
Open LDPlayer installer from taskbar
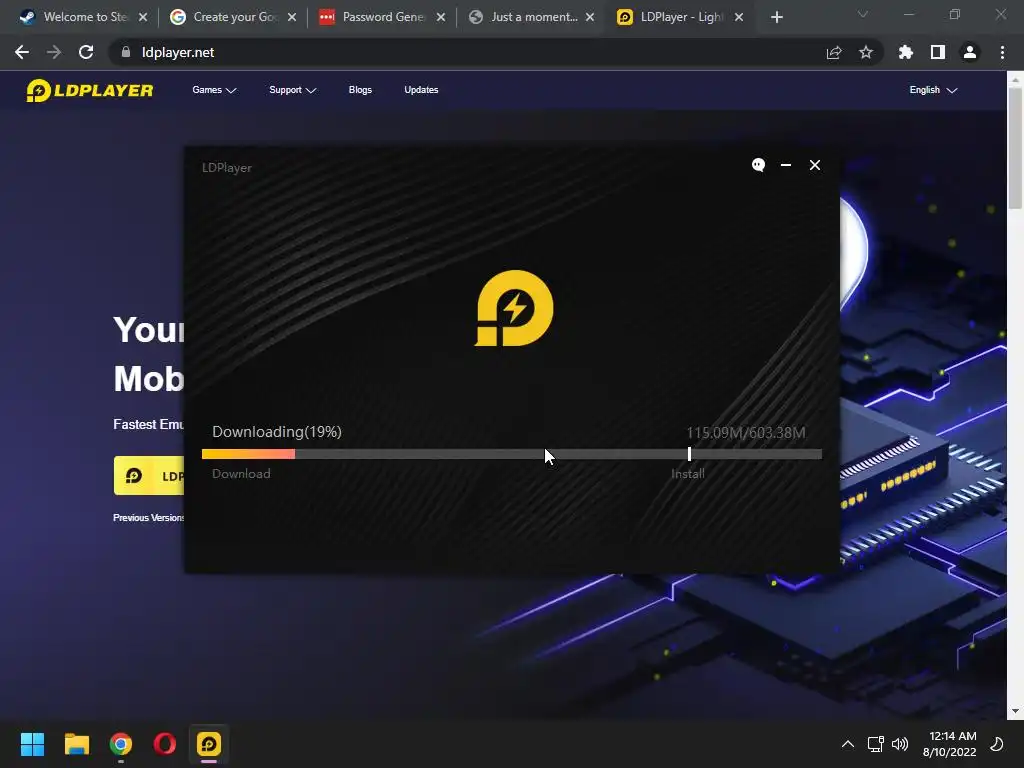[209, 744]
